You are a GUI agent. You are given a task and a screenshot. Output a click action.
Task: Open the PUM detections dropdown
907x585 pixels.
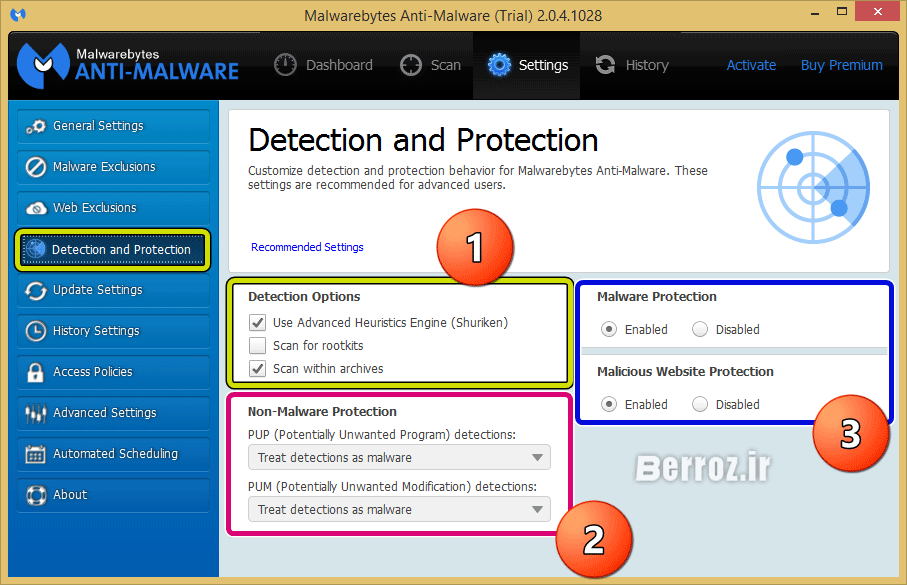pos(399,510)
